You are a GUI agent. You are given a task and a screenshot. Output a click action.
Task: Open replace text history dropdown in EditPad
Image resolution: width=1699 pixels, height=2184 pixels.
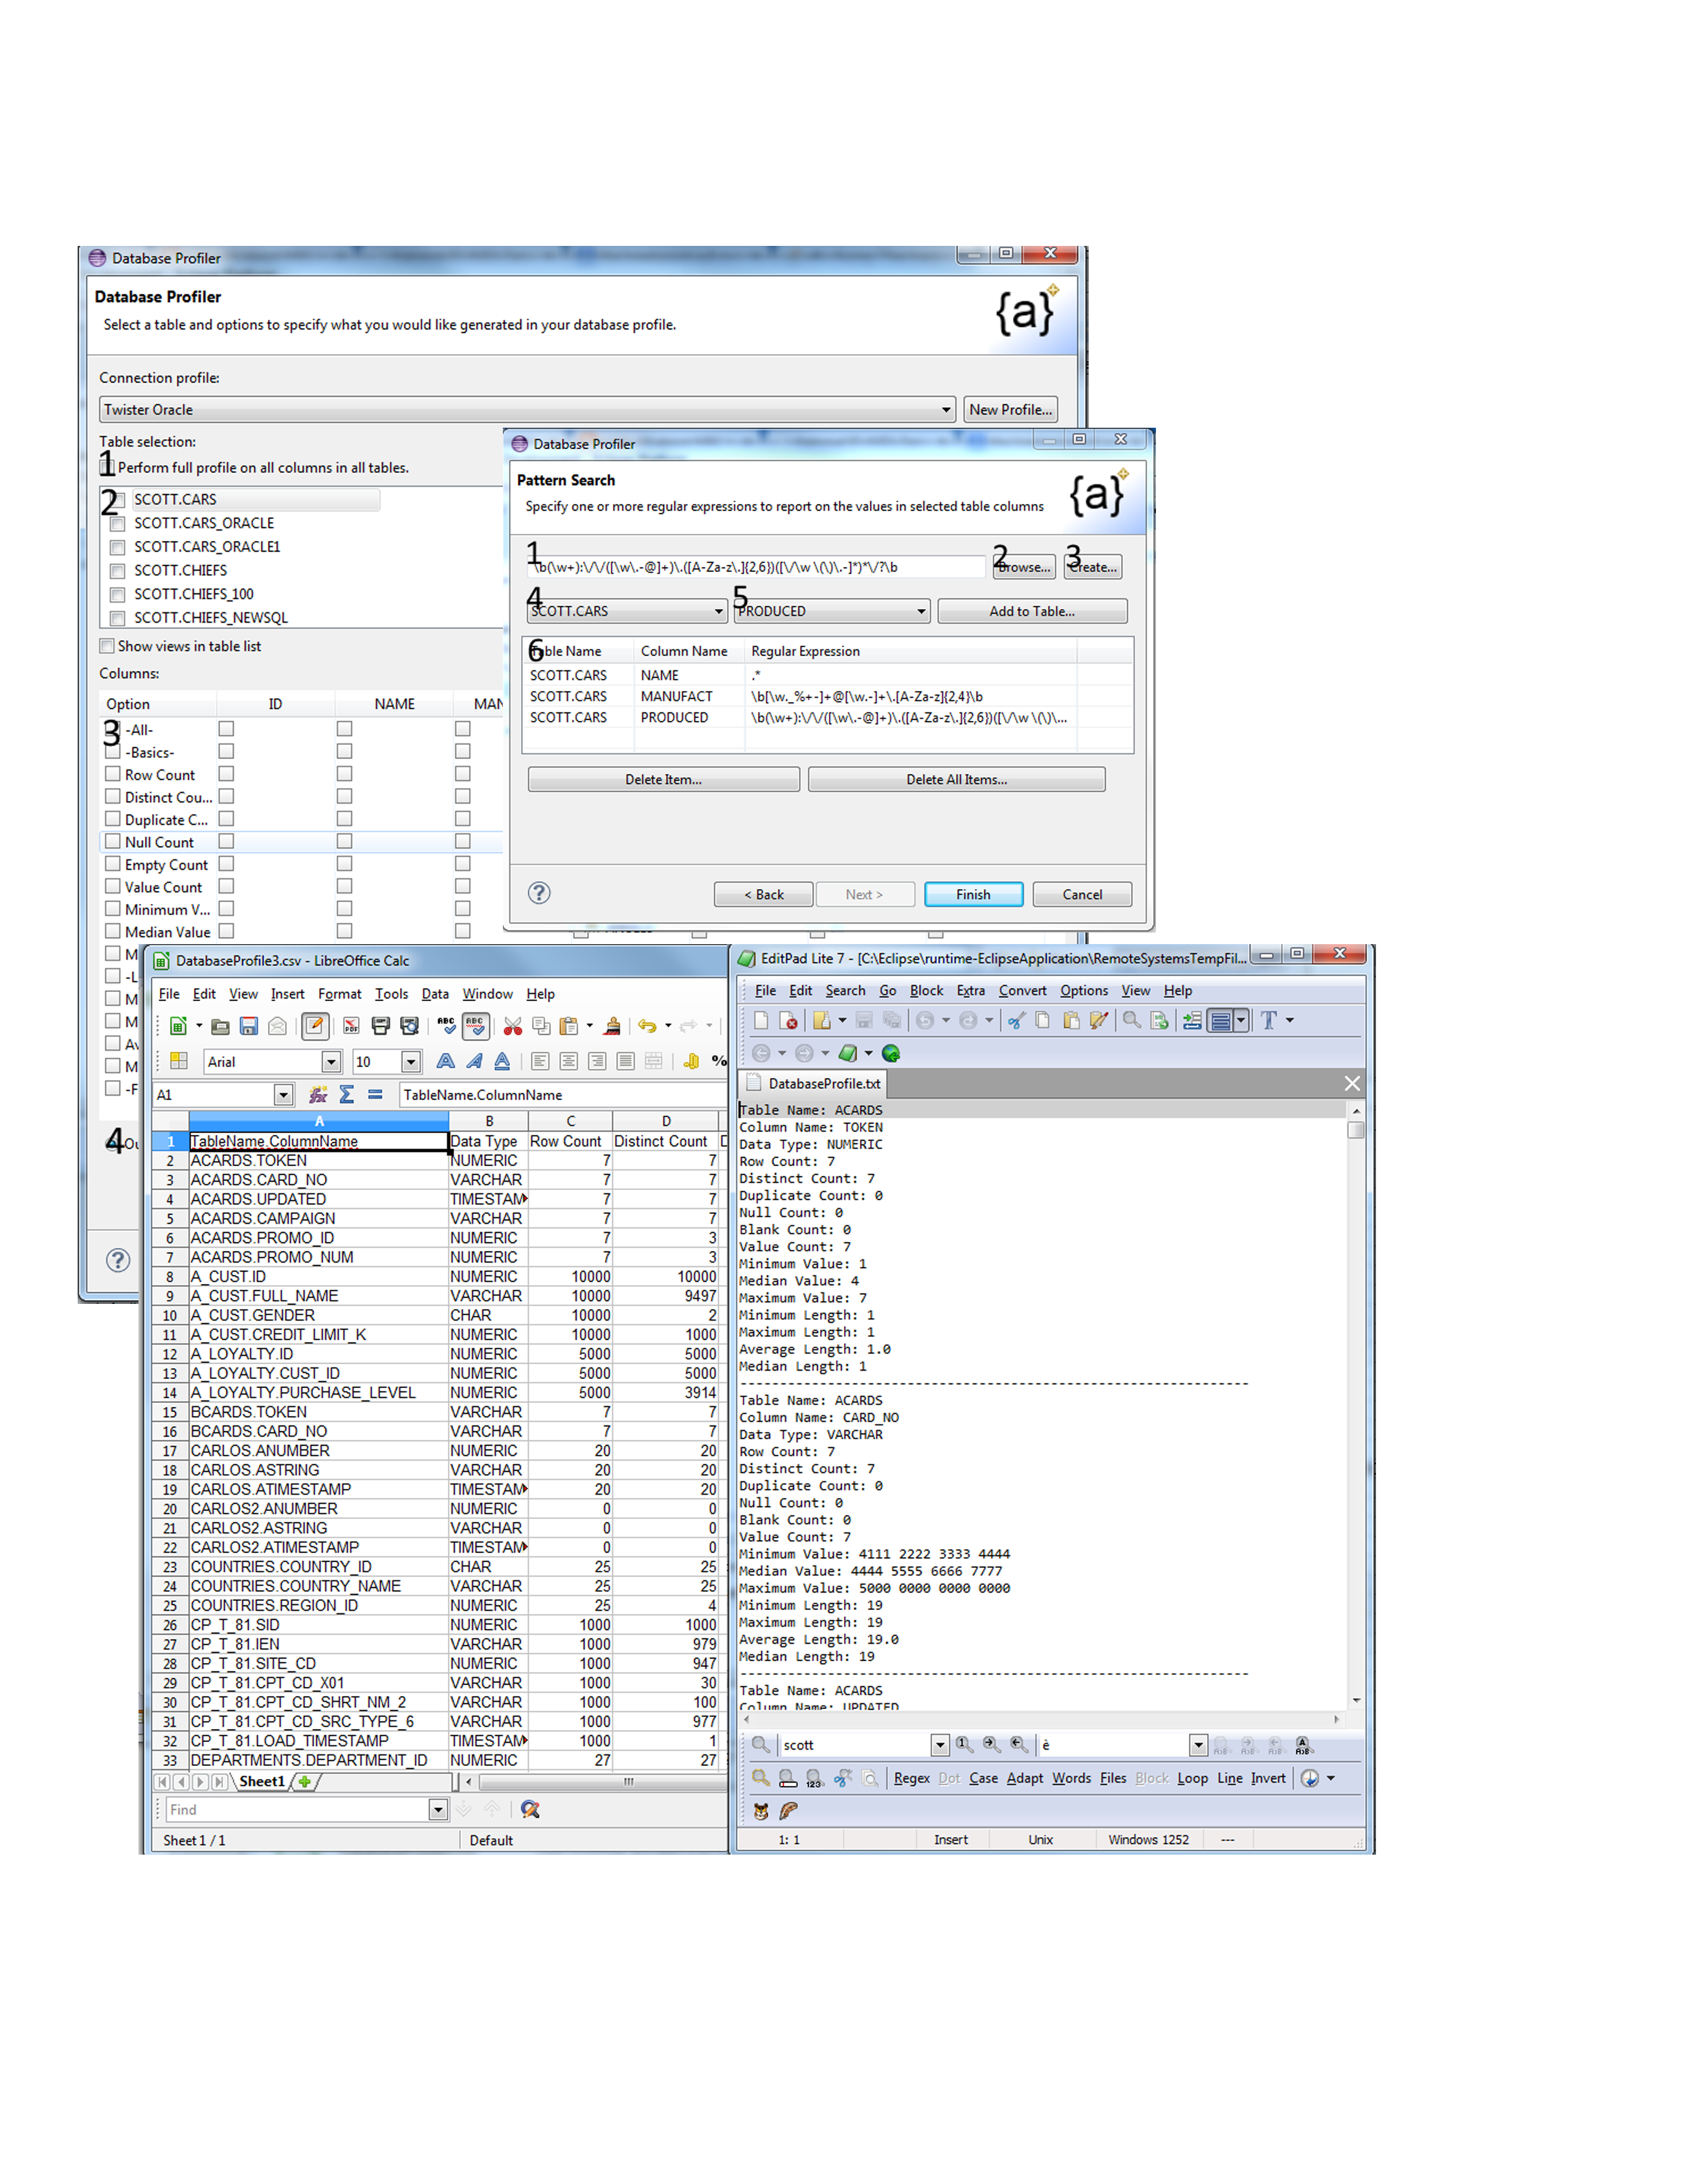coord(1199,1745)
